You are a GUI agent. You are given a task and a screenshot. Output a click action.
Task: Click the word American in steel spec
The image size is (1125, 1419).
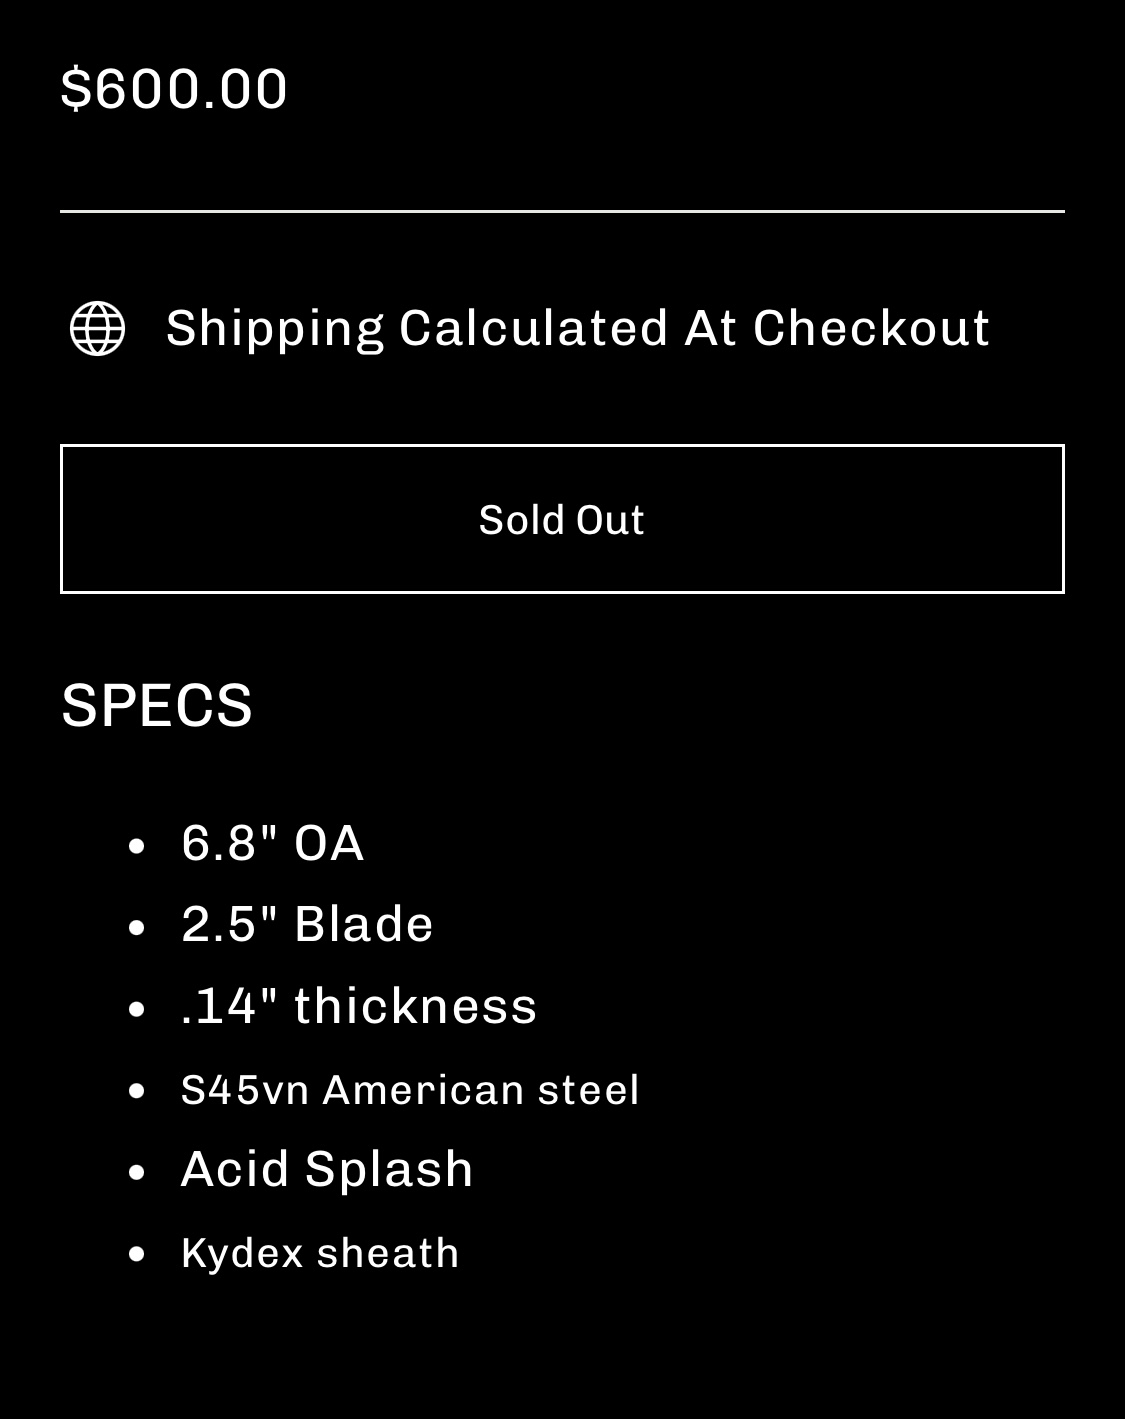pyautogui.click(x=424, y=1090)
